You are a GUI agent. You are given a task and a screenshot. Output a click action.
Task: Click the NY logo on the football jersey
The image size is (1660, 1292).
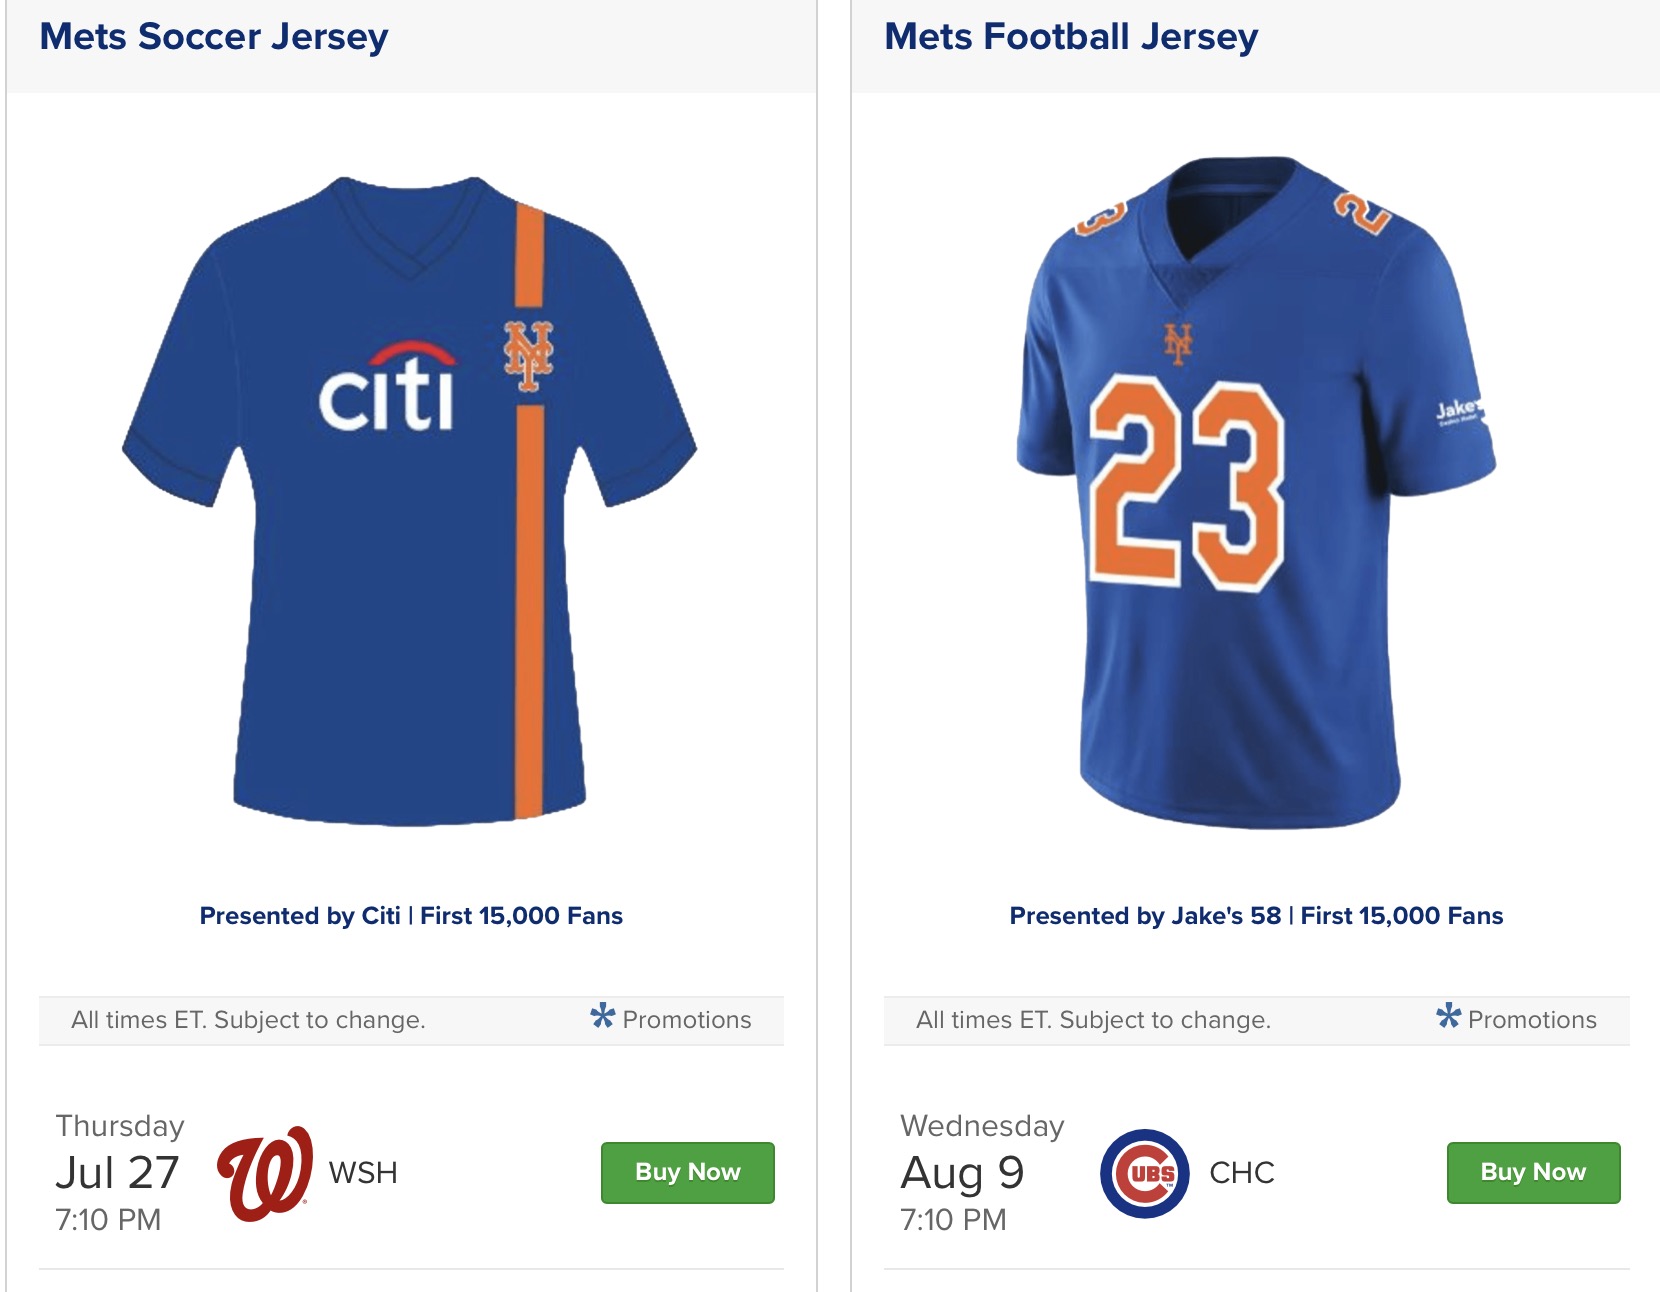(1178, 343)
